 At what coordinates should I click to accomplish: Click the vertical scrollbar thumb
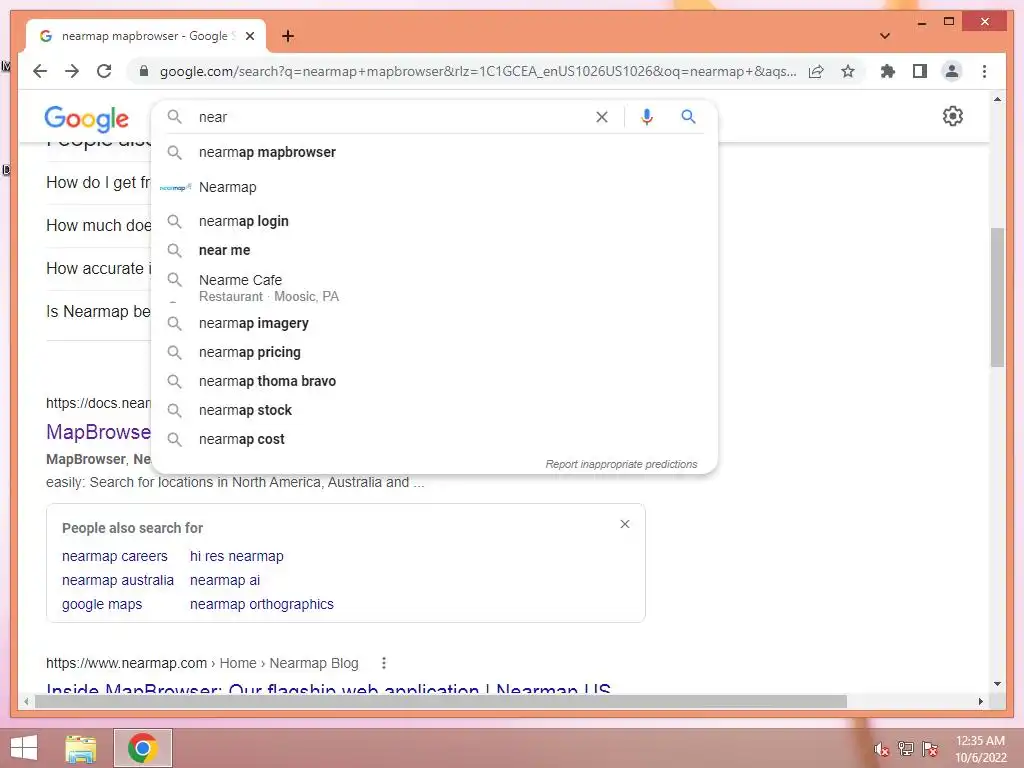[x=997, y=297]
